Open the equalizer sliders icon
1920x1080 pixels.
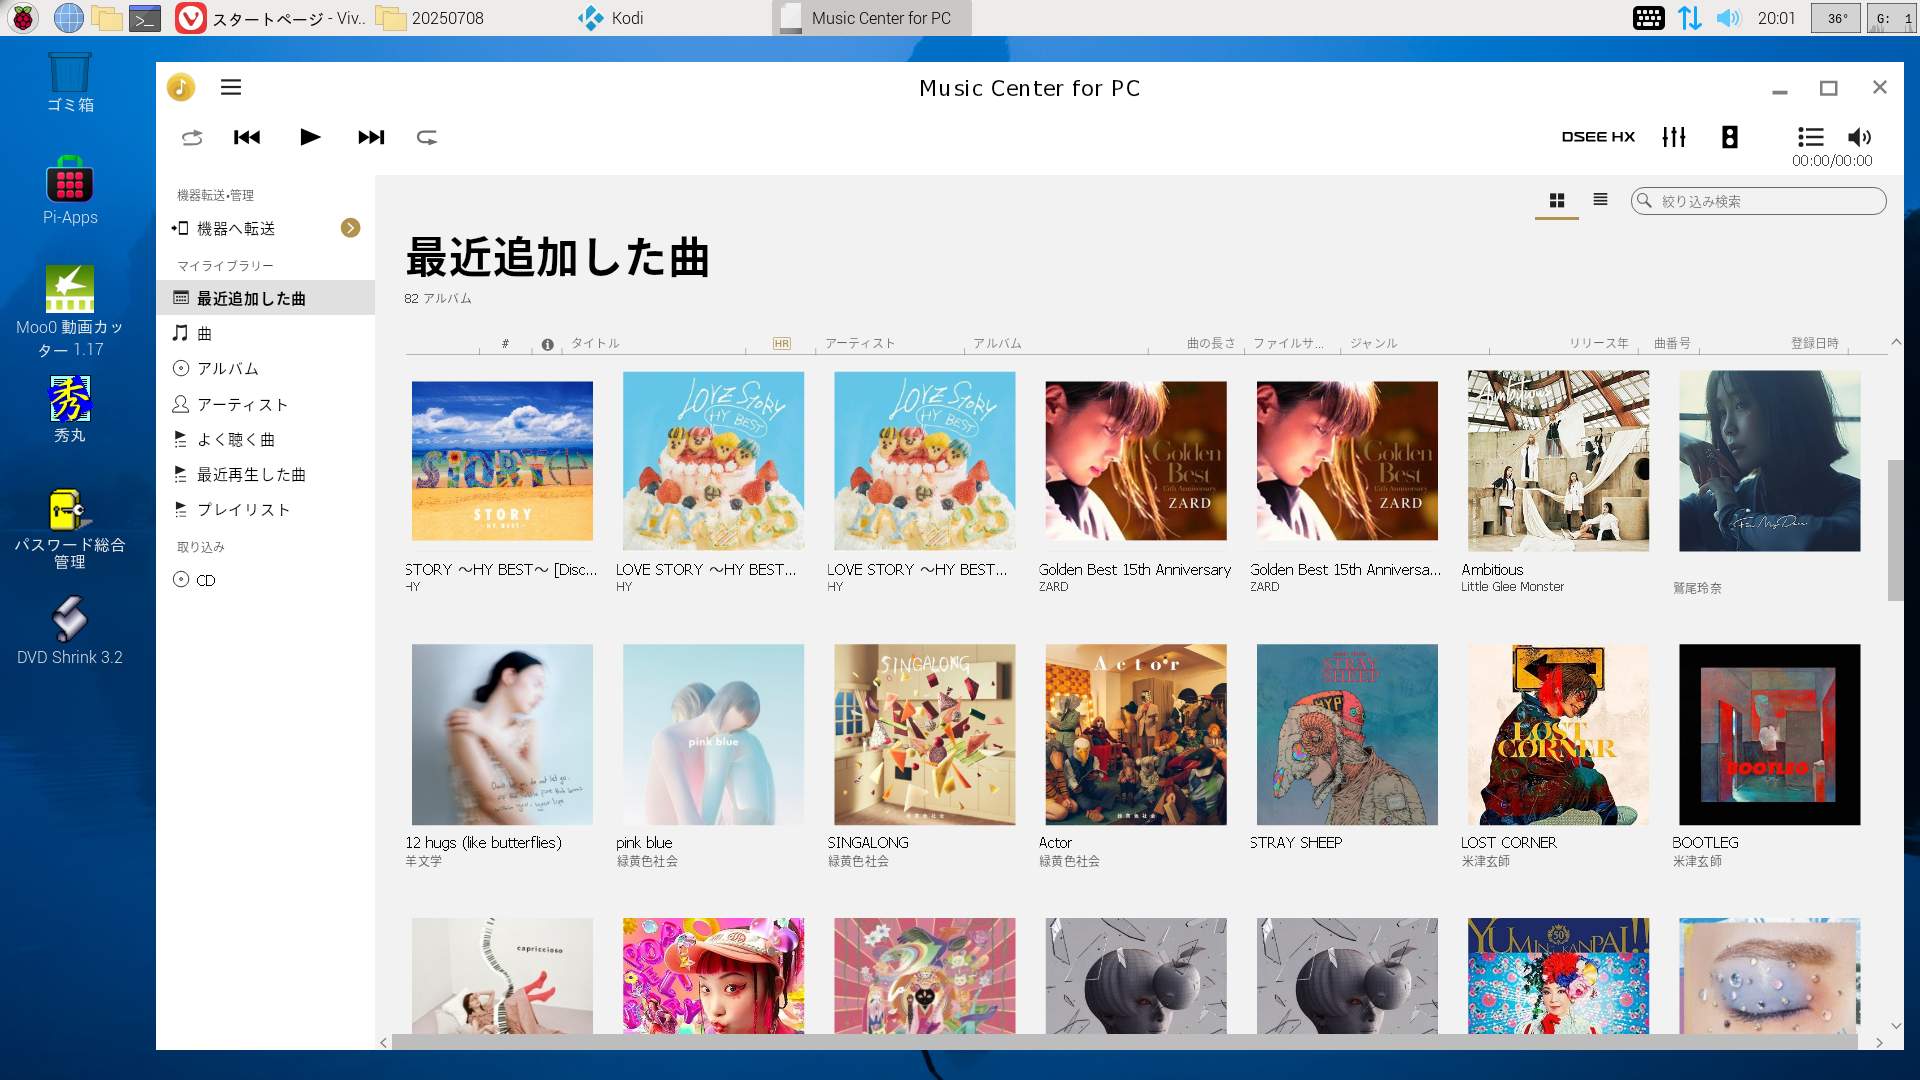click(1674, 137)
